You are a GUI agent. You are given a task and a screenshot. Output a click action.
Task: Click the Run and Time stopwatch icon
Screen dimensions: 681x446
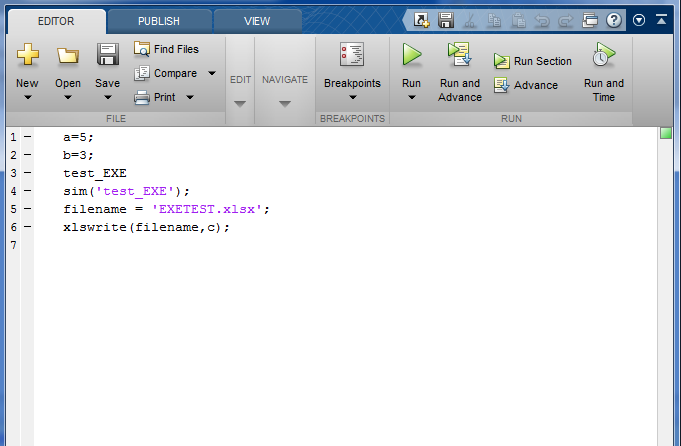604,55
